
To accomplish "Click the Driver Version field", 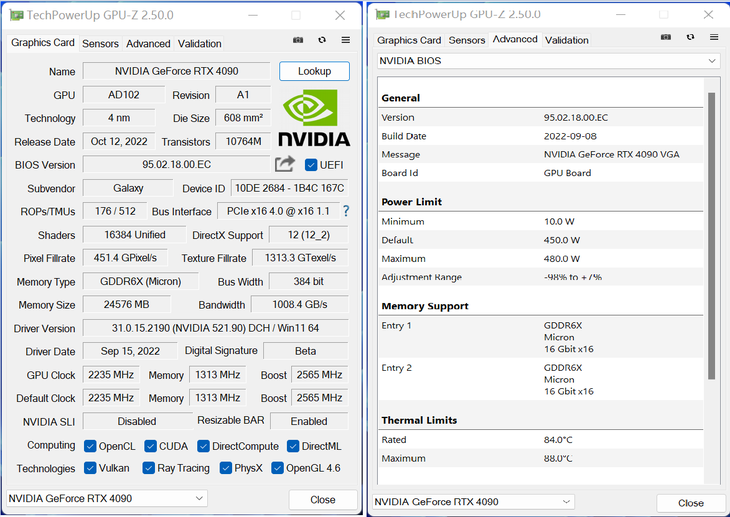I will point(216,328).
